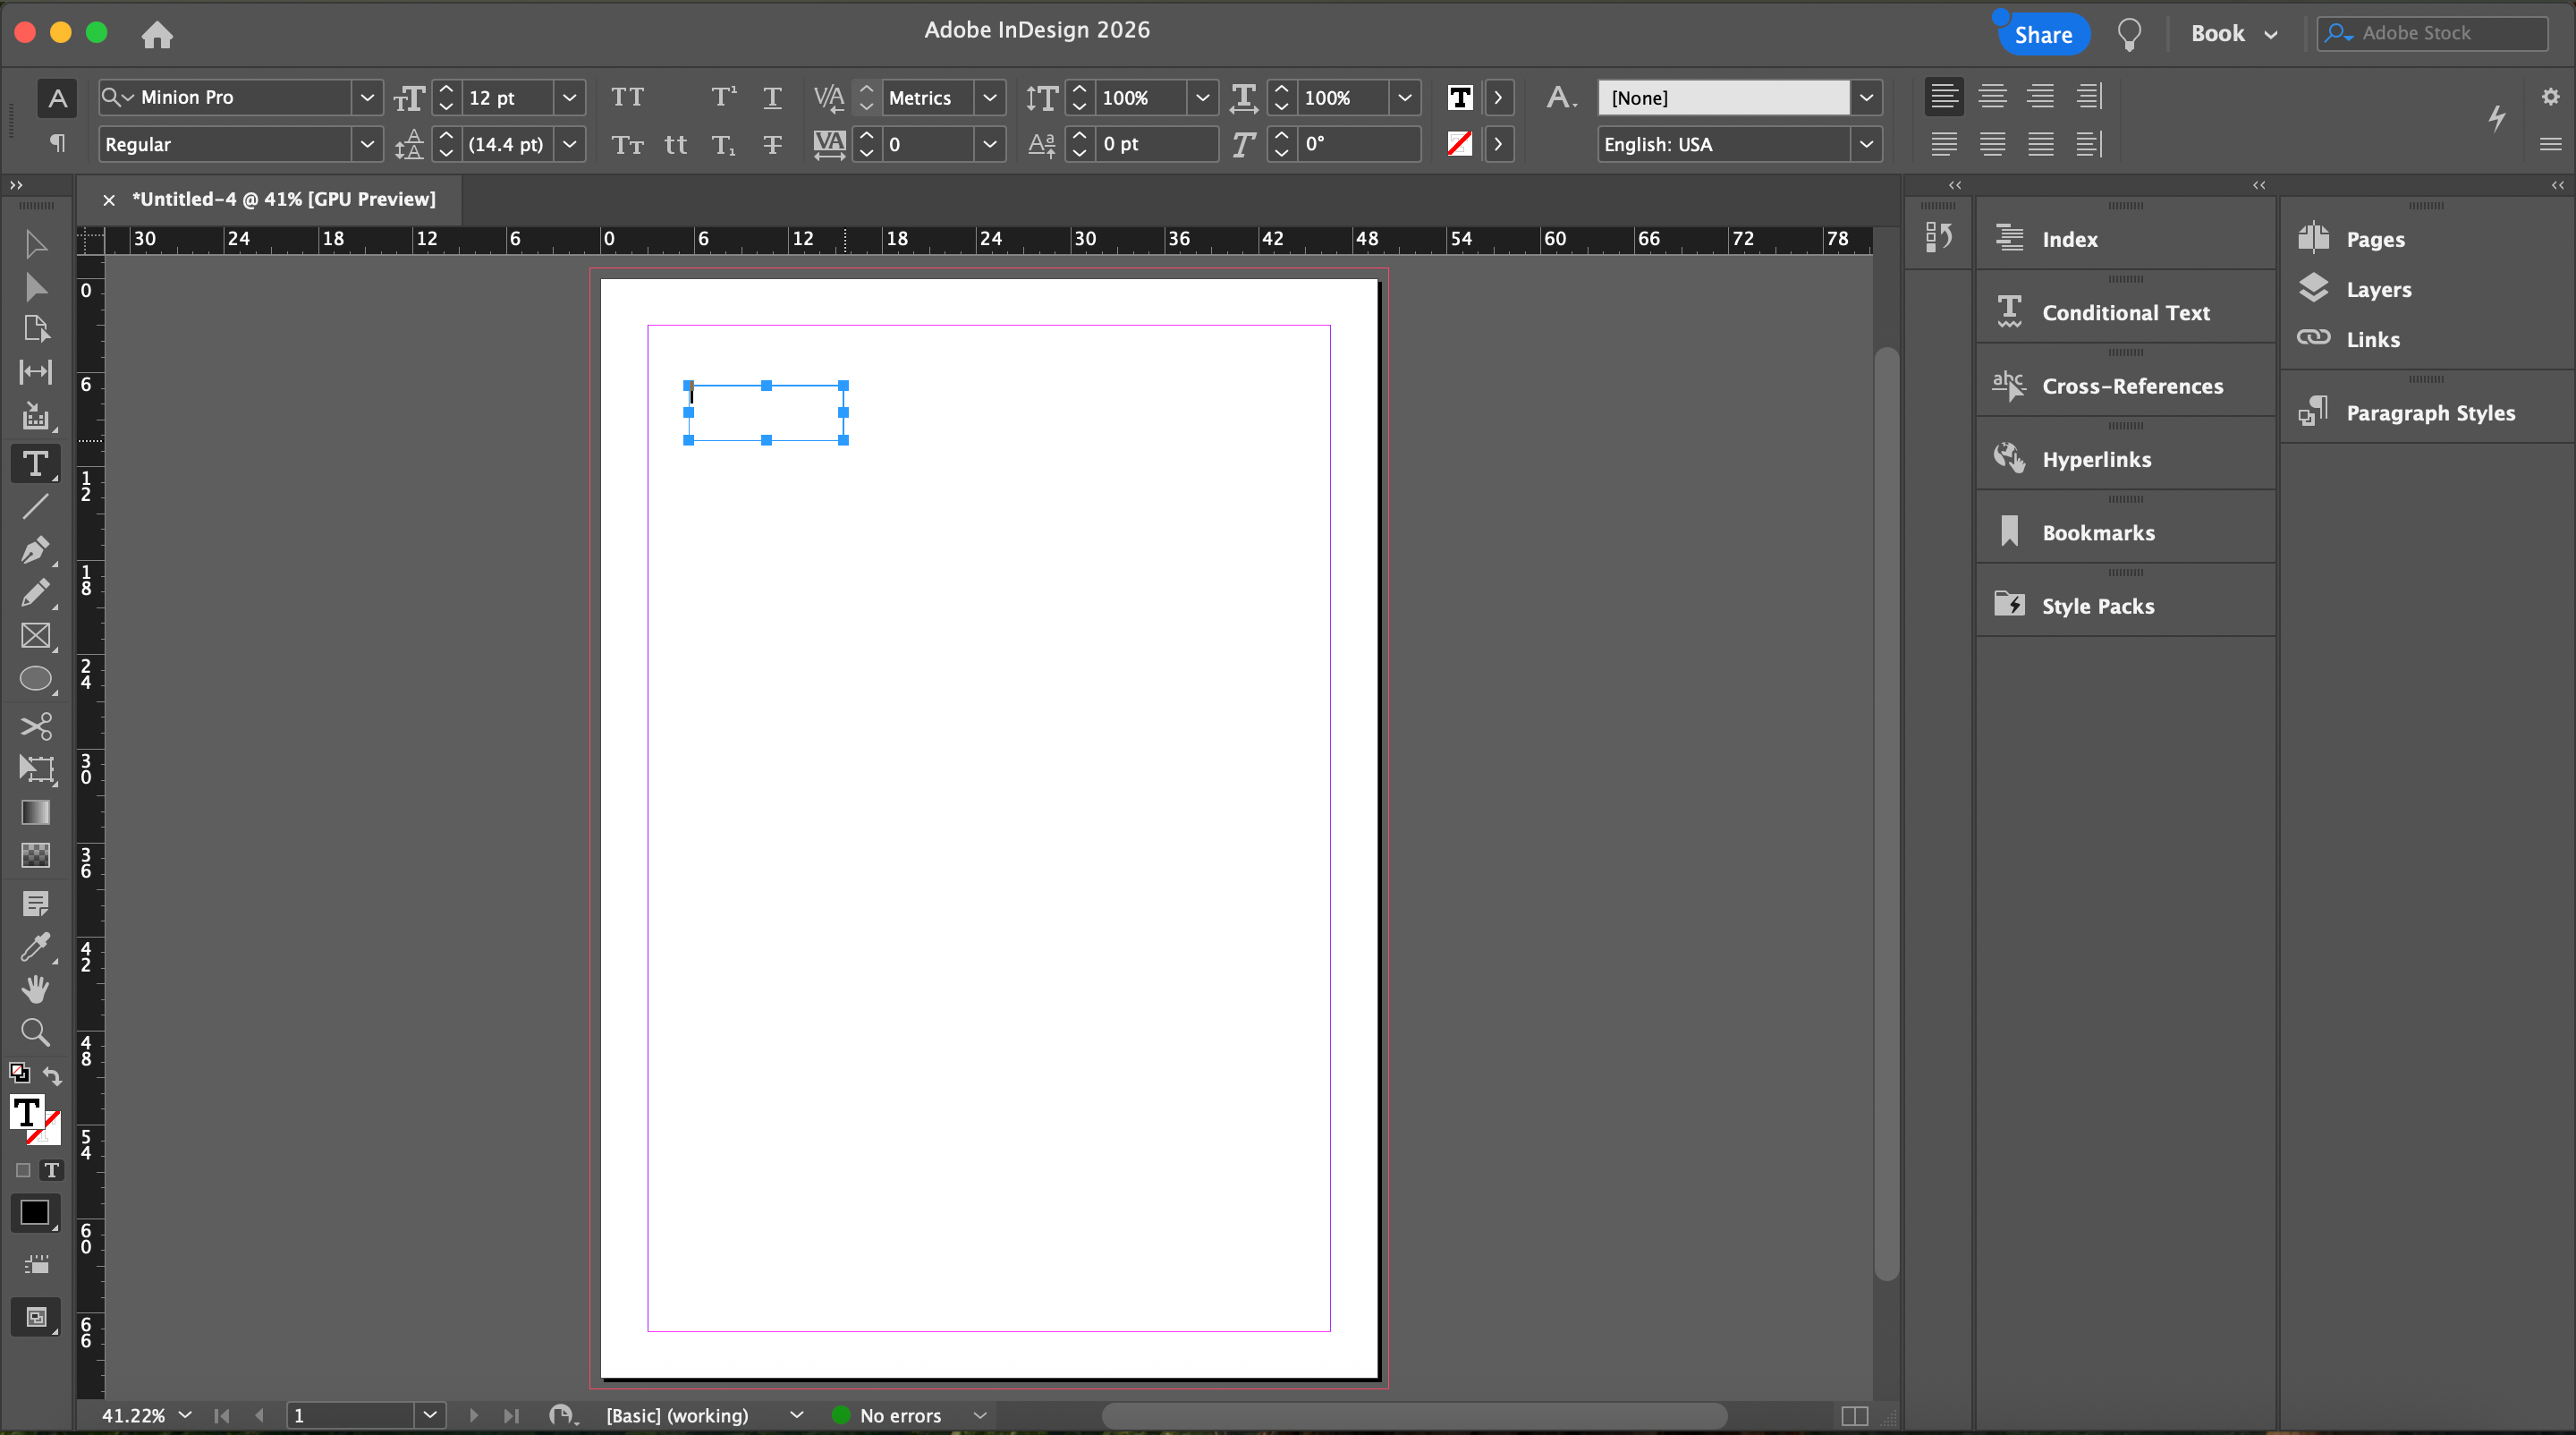
Task: Click the Share button
Action: click(x=2042, y=34)
